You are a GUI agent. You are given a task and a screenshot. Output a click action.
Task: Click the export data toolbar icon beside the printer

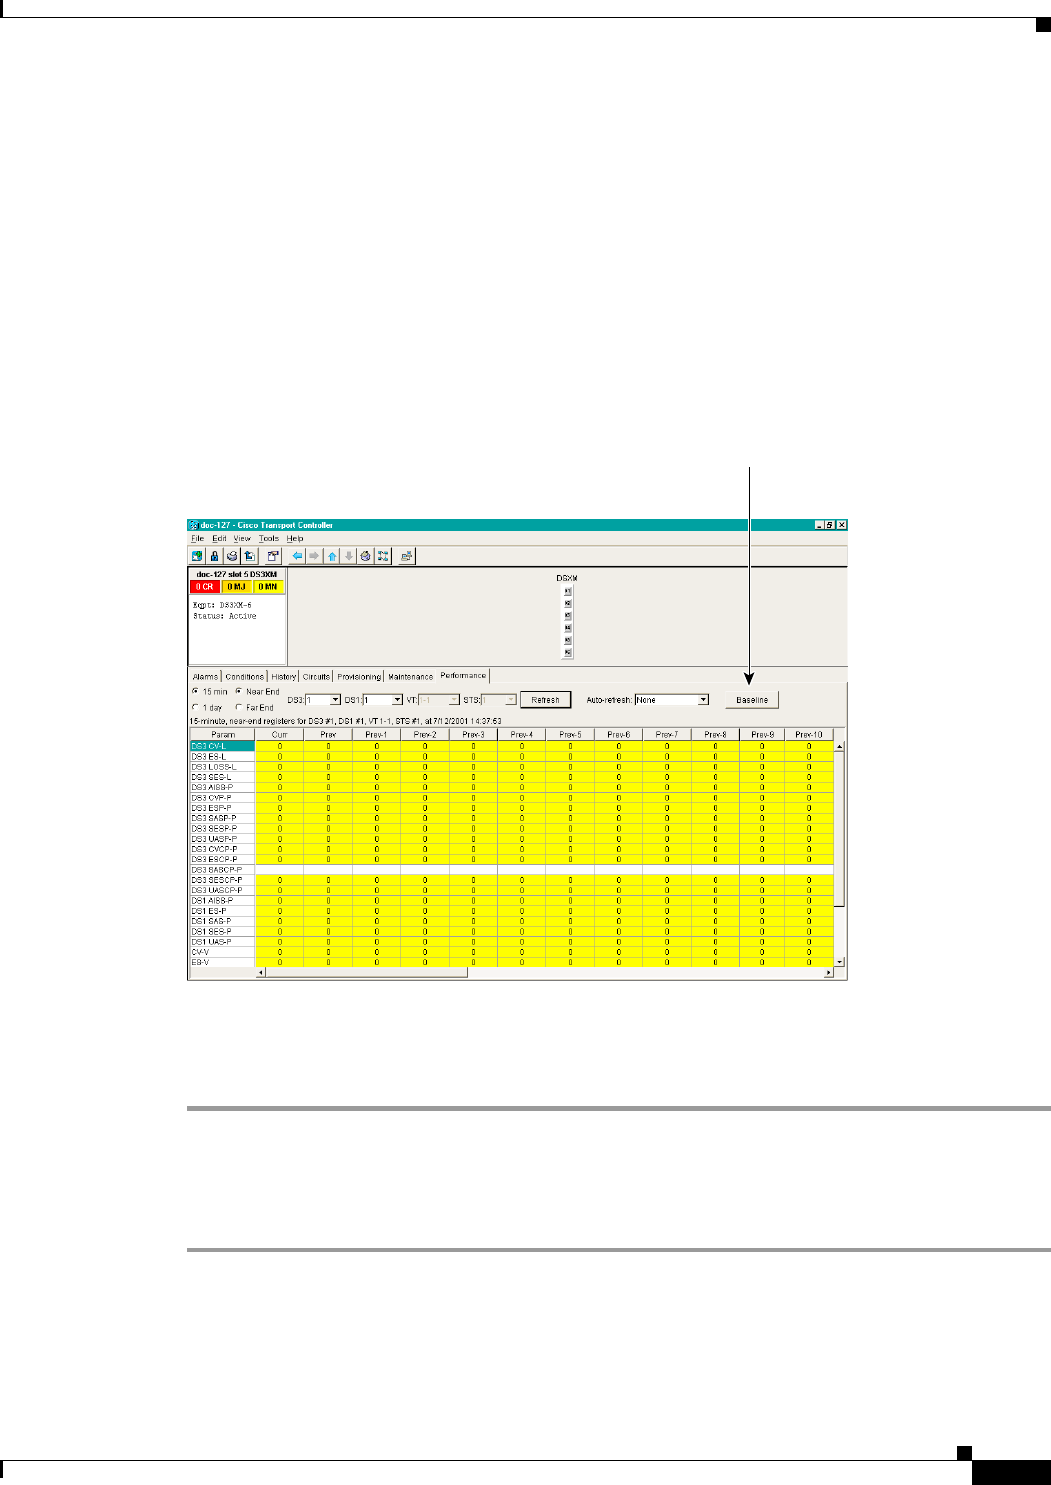pos(250,556)
